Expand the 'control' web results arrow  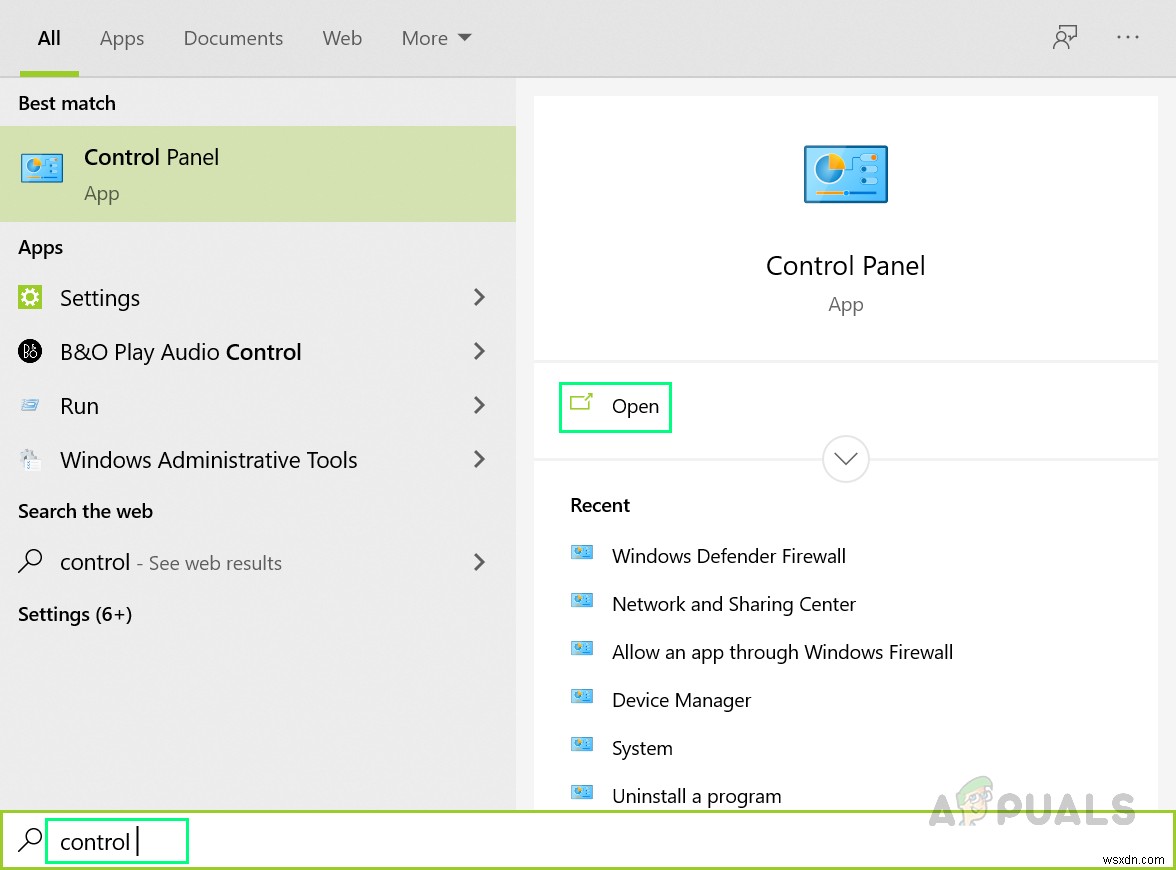479,562
